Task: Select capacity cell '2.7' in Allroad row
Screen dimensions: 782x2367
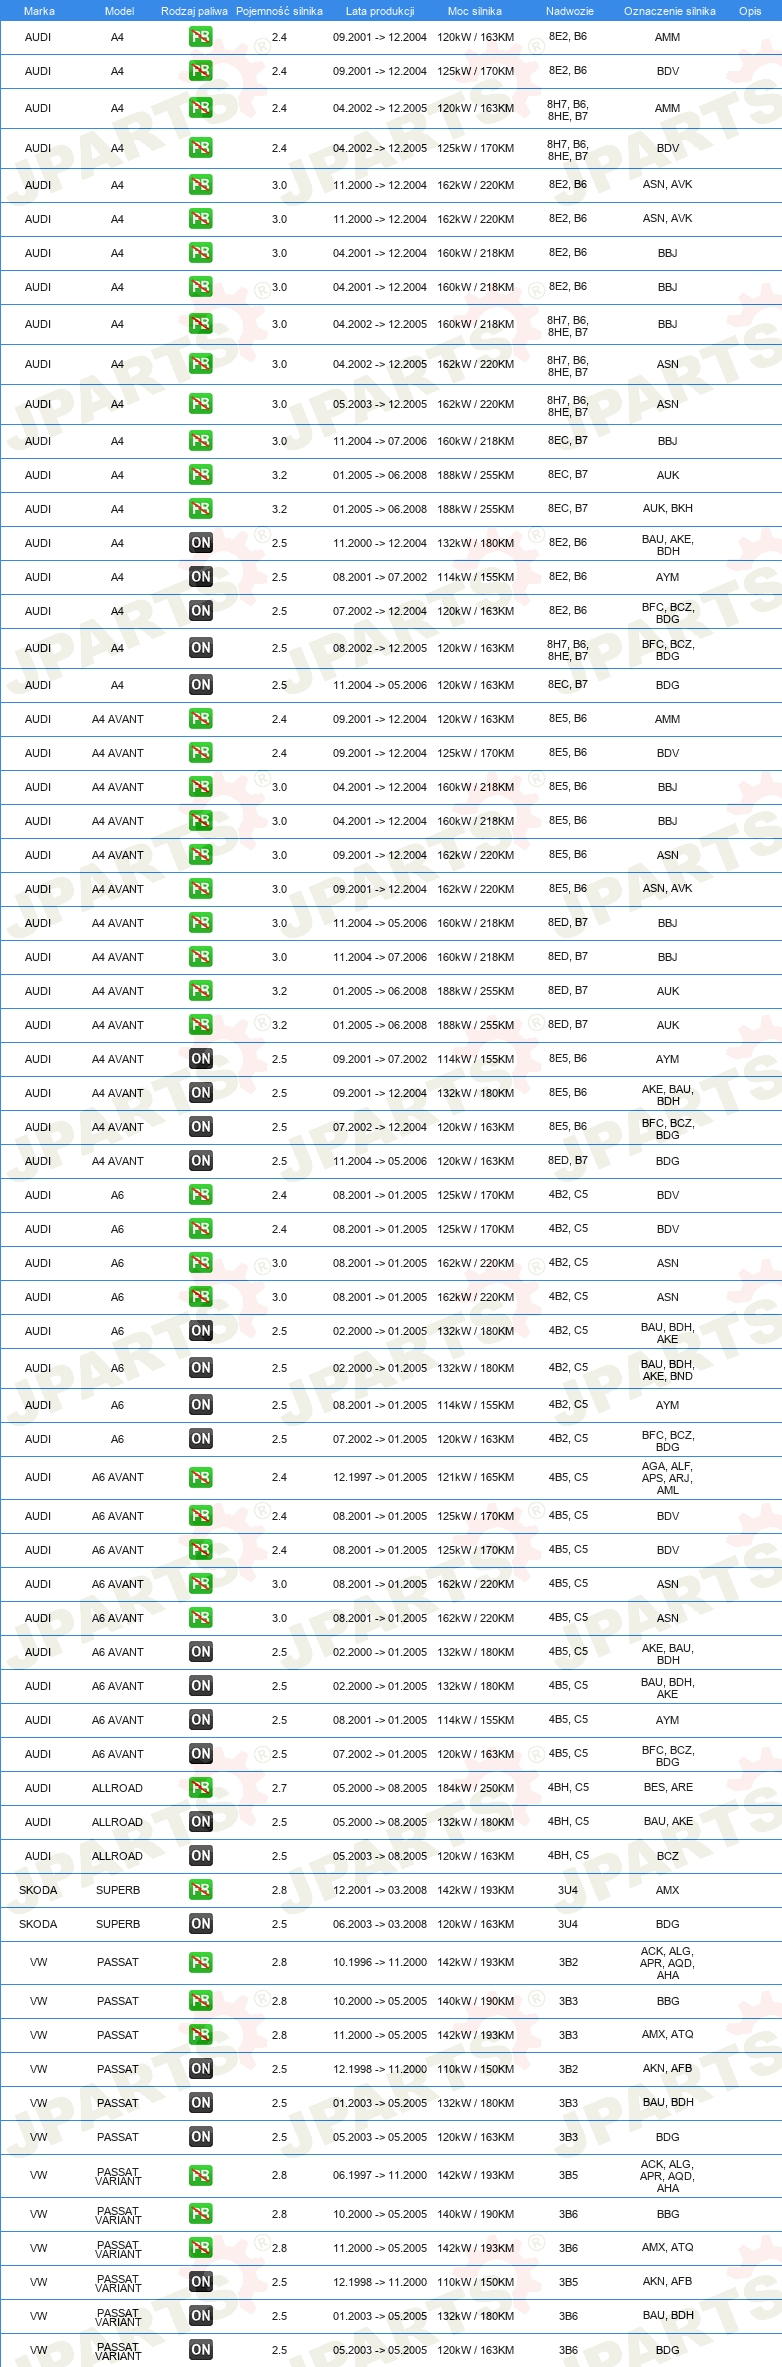Action: (x=279, y=1788)
